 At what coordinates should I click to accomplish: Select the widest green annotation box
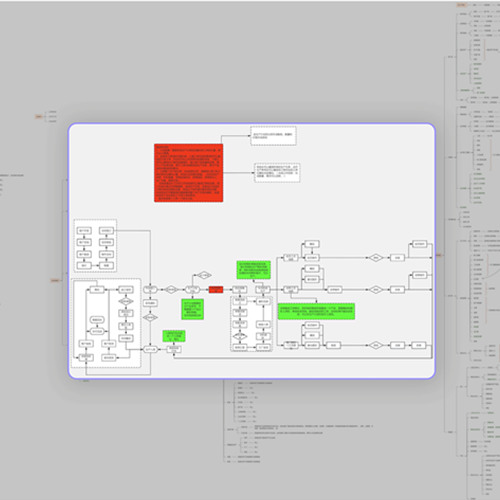click(316, 311)
